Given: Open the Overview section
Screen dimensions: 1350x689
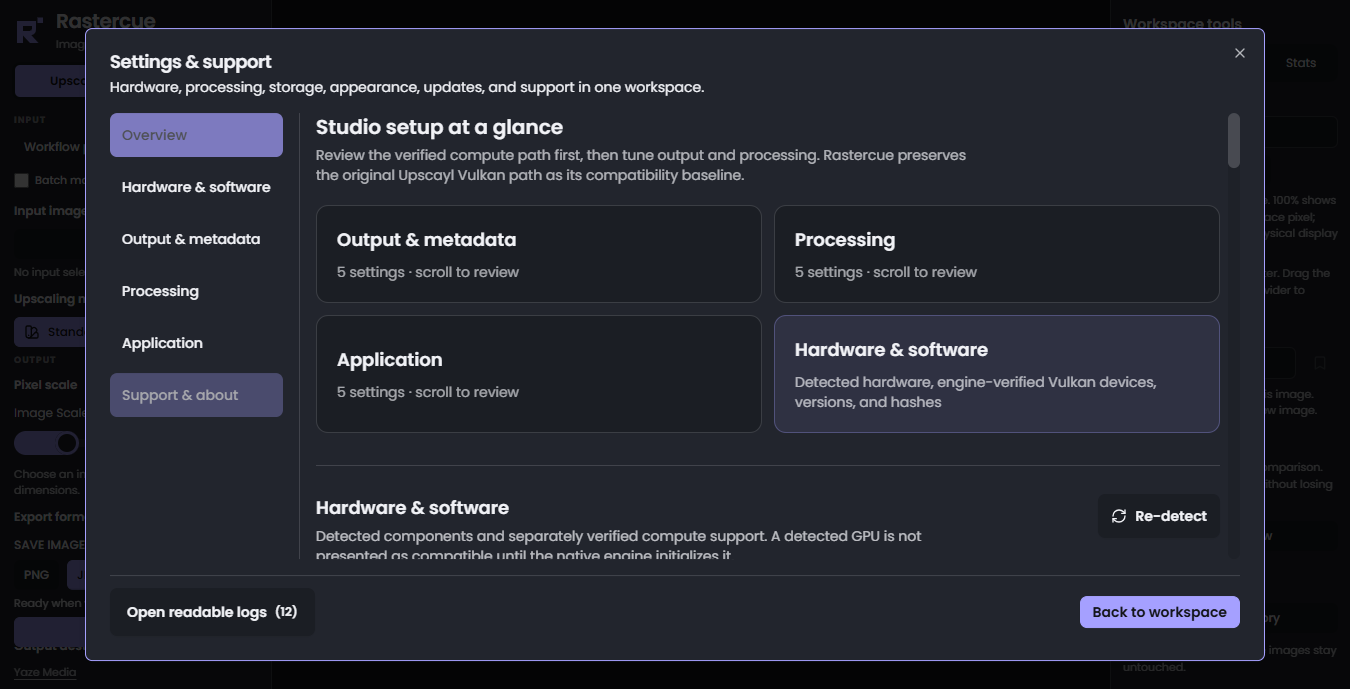Looking at the screenshot, I should click(x=196, y=135).
